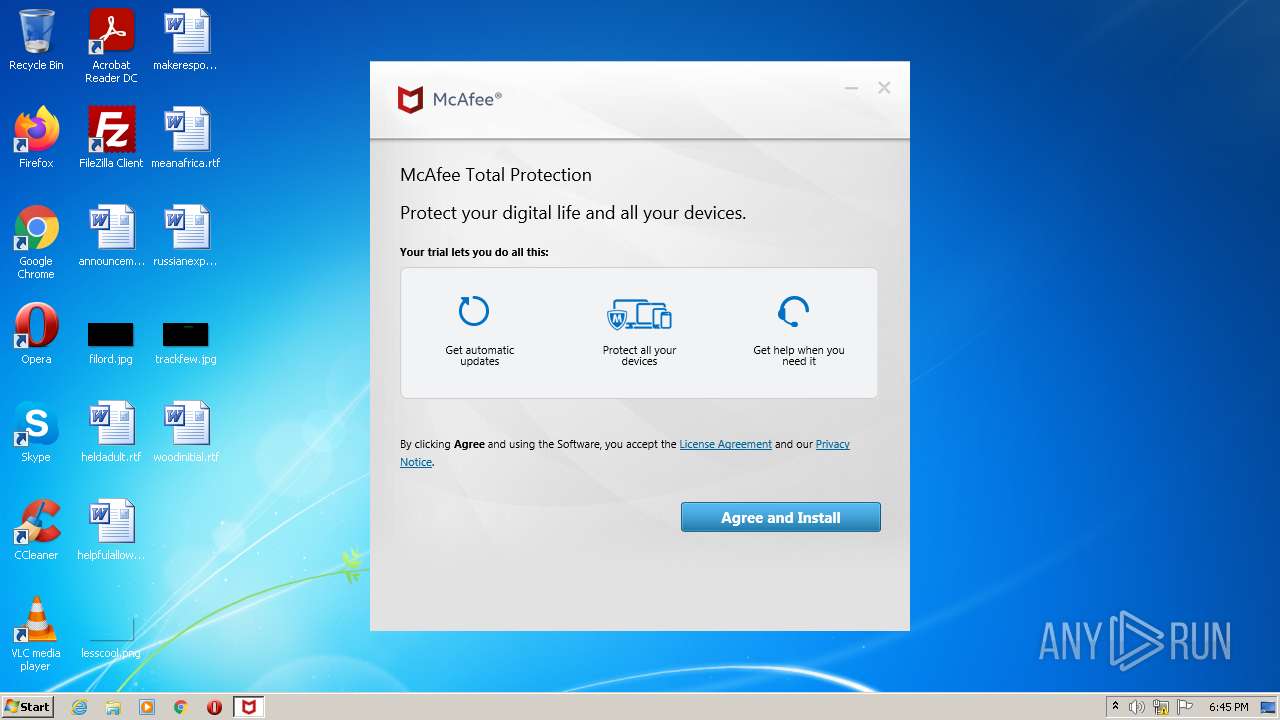Click 'Your trial lets you do all this:' text
Viewport: 1280px width, 720px height.
click(x=474, y=252)
